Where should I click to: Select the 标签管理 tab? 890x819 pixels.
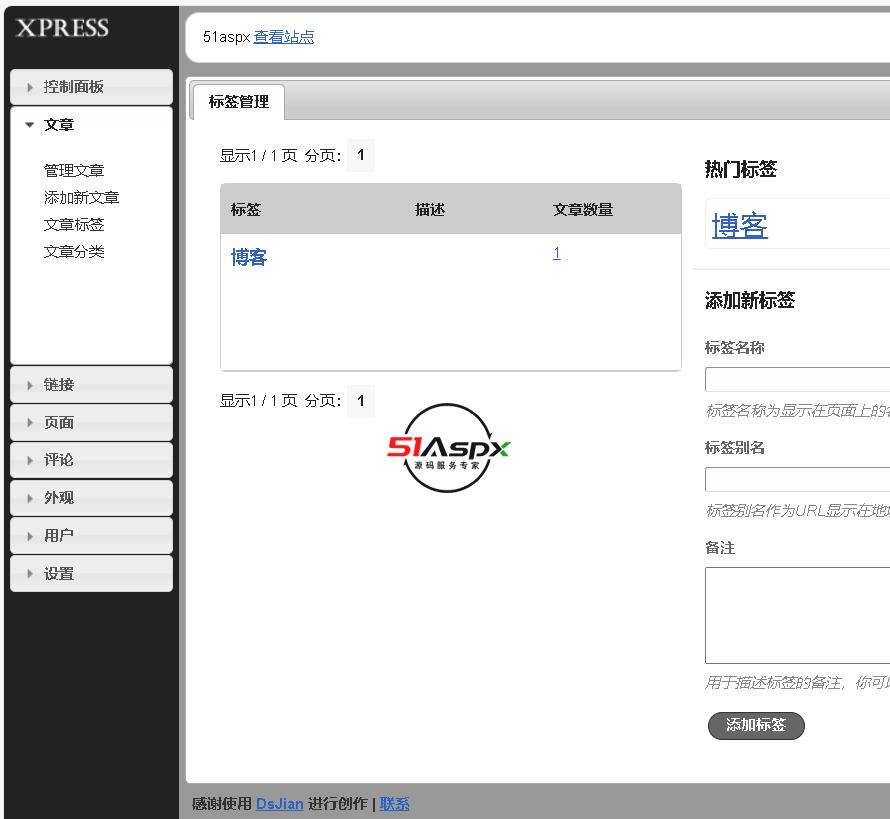point(238,102)
